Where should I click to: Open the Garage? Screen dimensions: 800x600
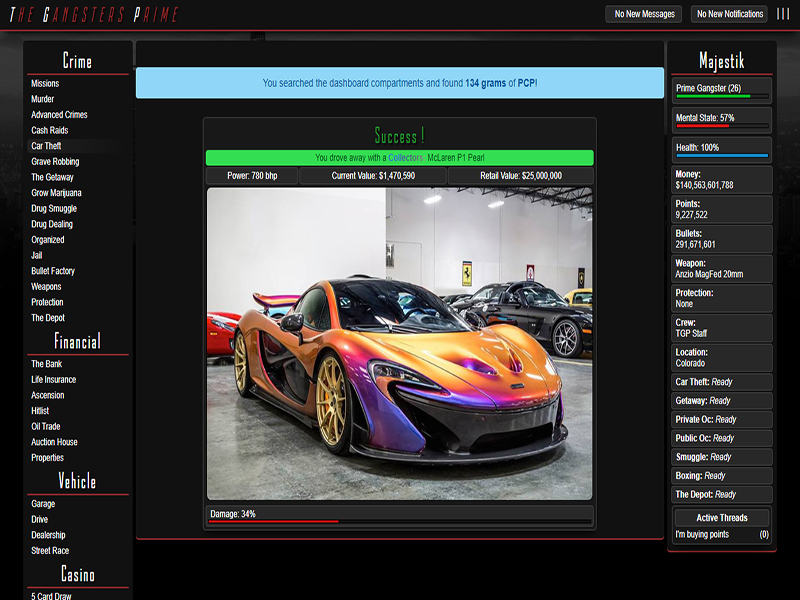(43, 504)
